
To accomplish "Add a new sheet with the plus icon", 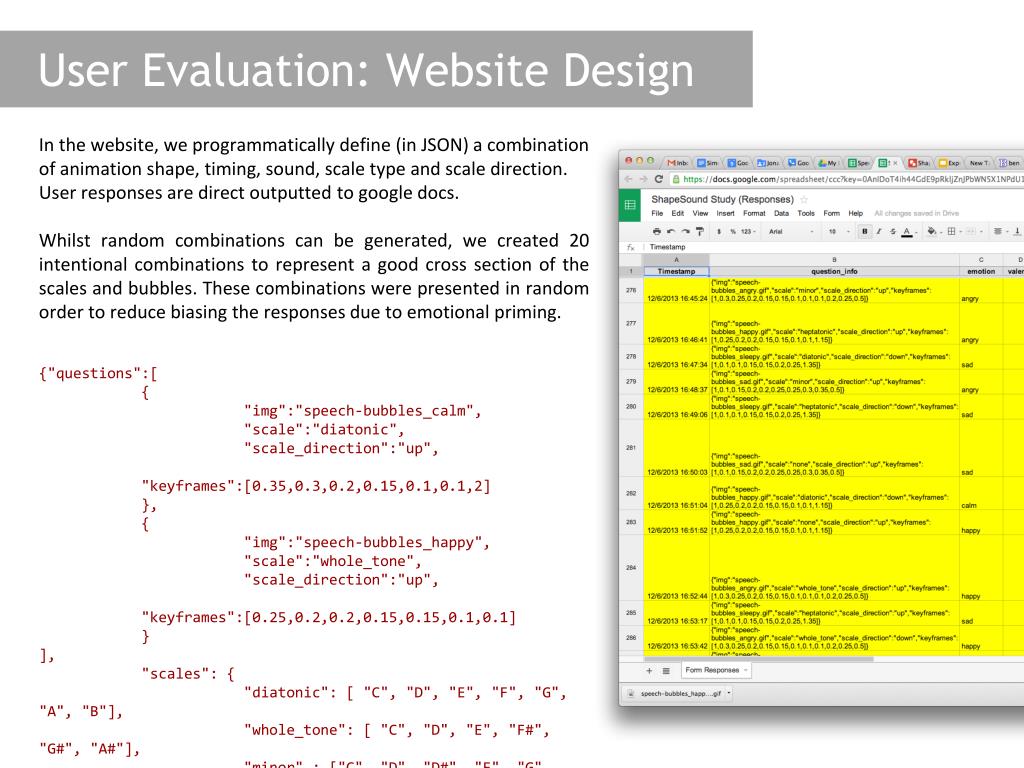I will [x=648, y=671].
